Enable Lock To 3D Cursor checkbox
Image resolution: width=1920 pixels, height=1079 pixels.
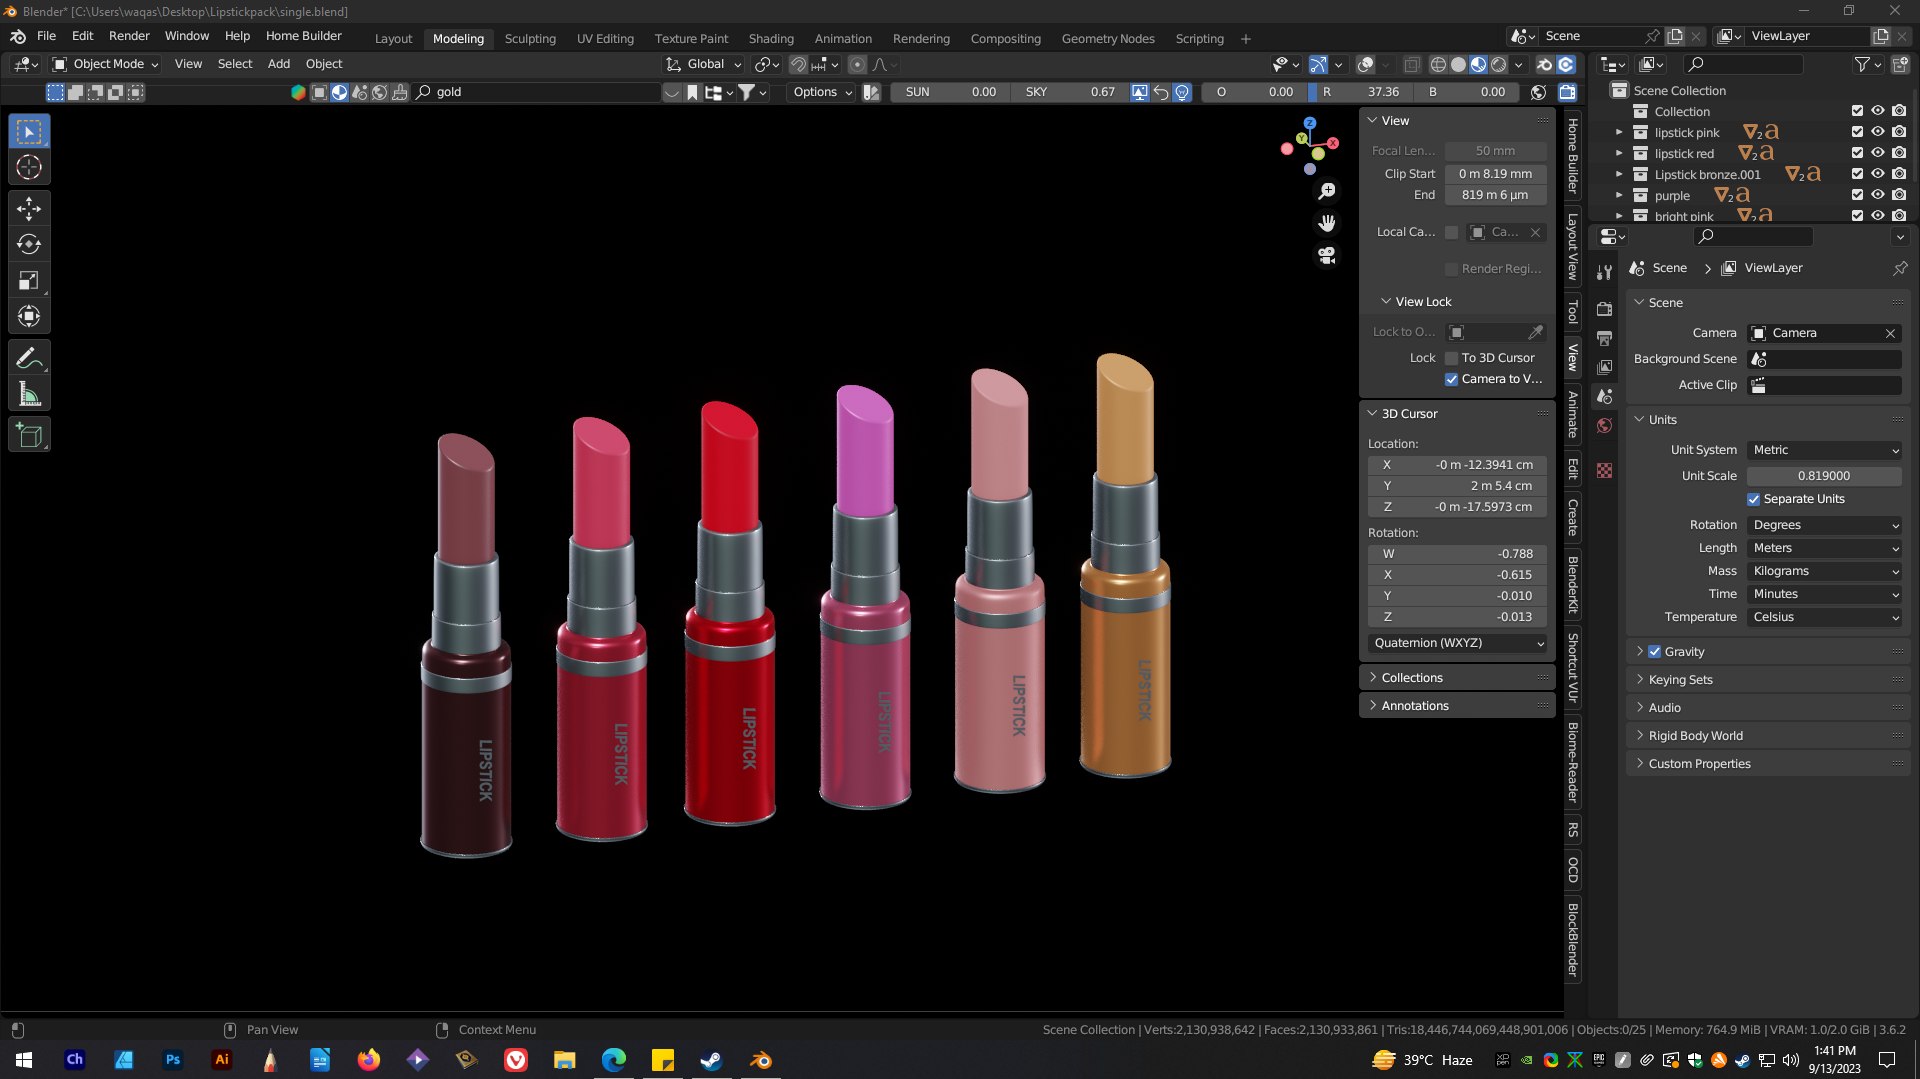[x=1451, y=358]
